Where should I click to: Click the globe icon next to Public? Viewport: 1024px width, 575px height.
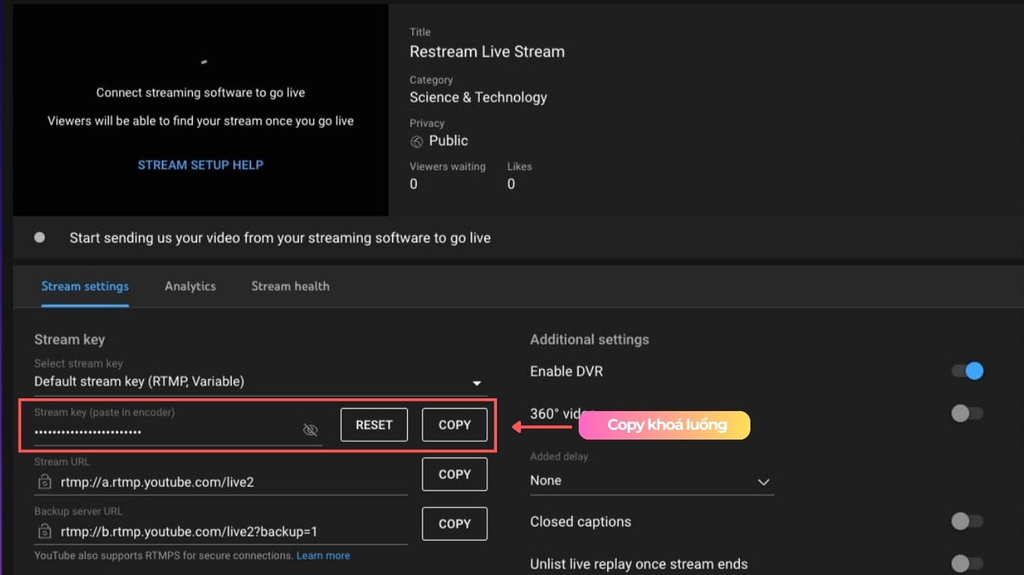pyautogui.click(x=416, y=141)
